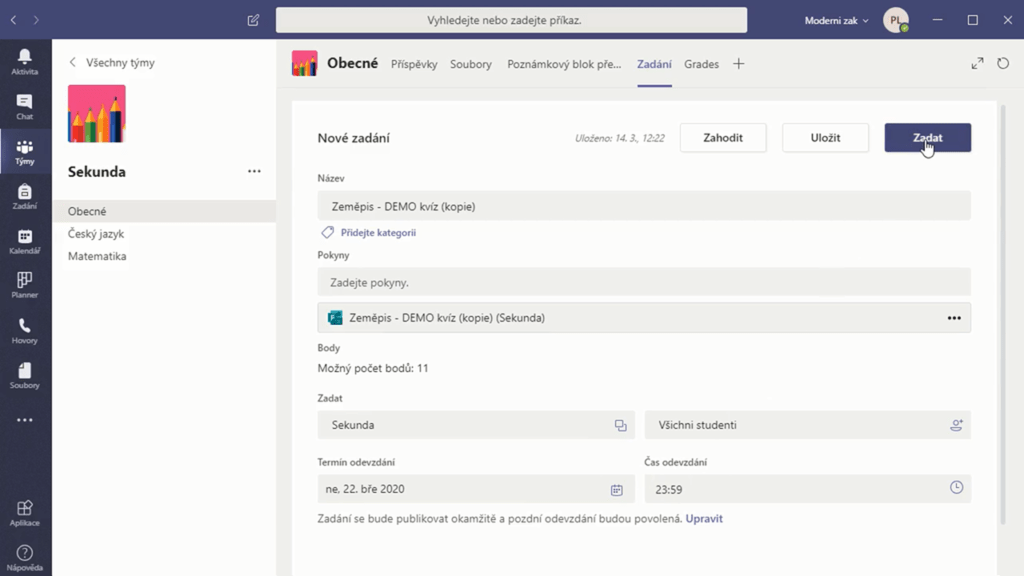
Task: Open attached quiz more options menu
Action: tap(953, 318)
